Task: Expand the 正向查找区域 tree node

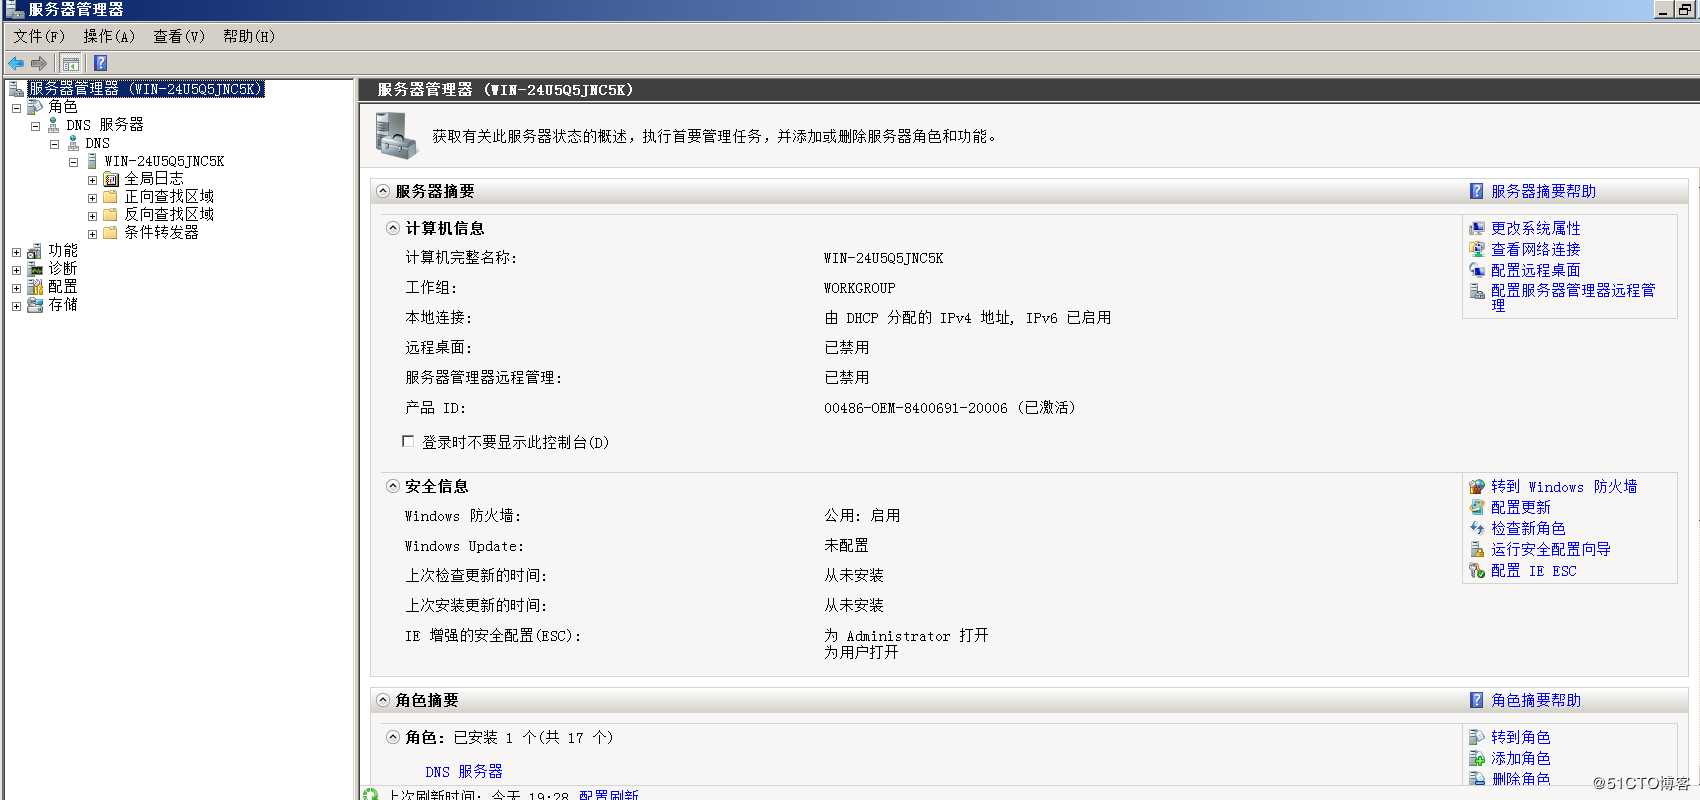Action: (x=92, y=198)
